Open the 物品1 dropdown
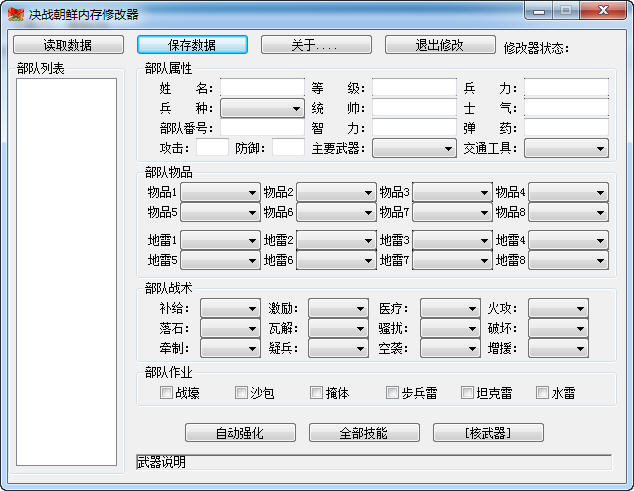Image resolution: width=634 pixels, height=491 pixels. (220, 193)
